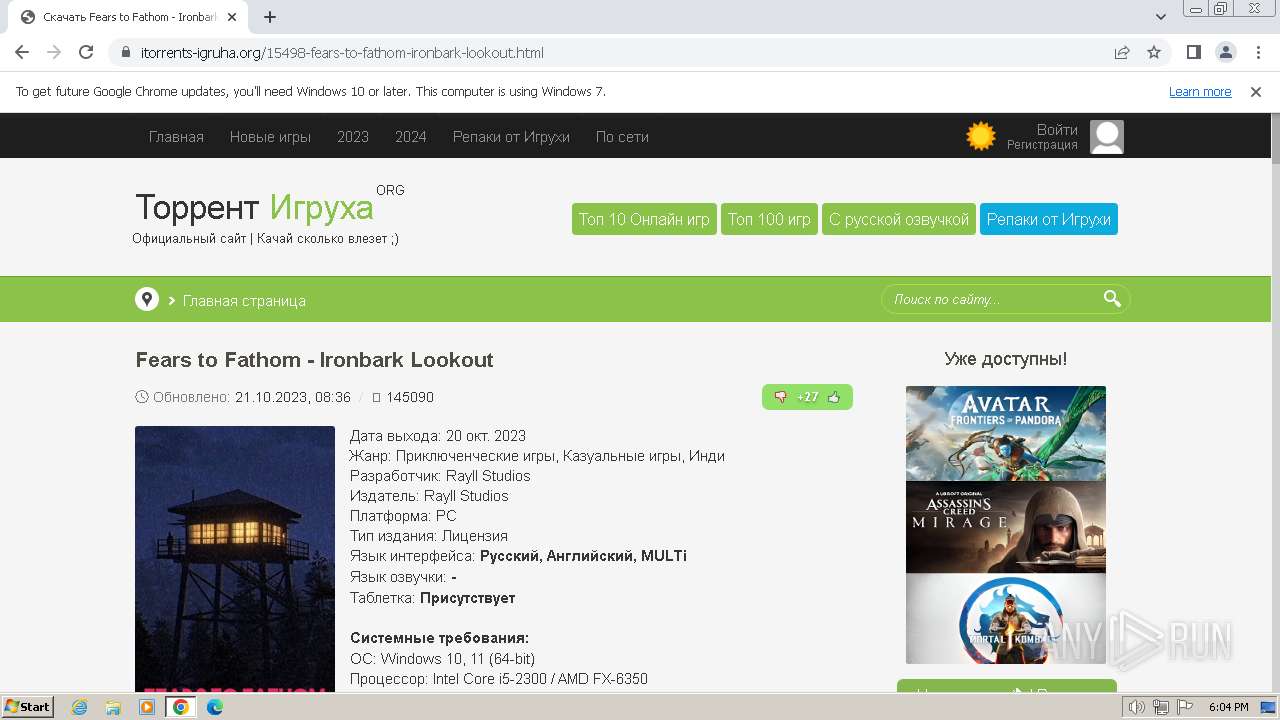
Task: Click the 6:04 PM system clock
Action: click(1228, 707)
